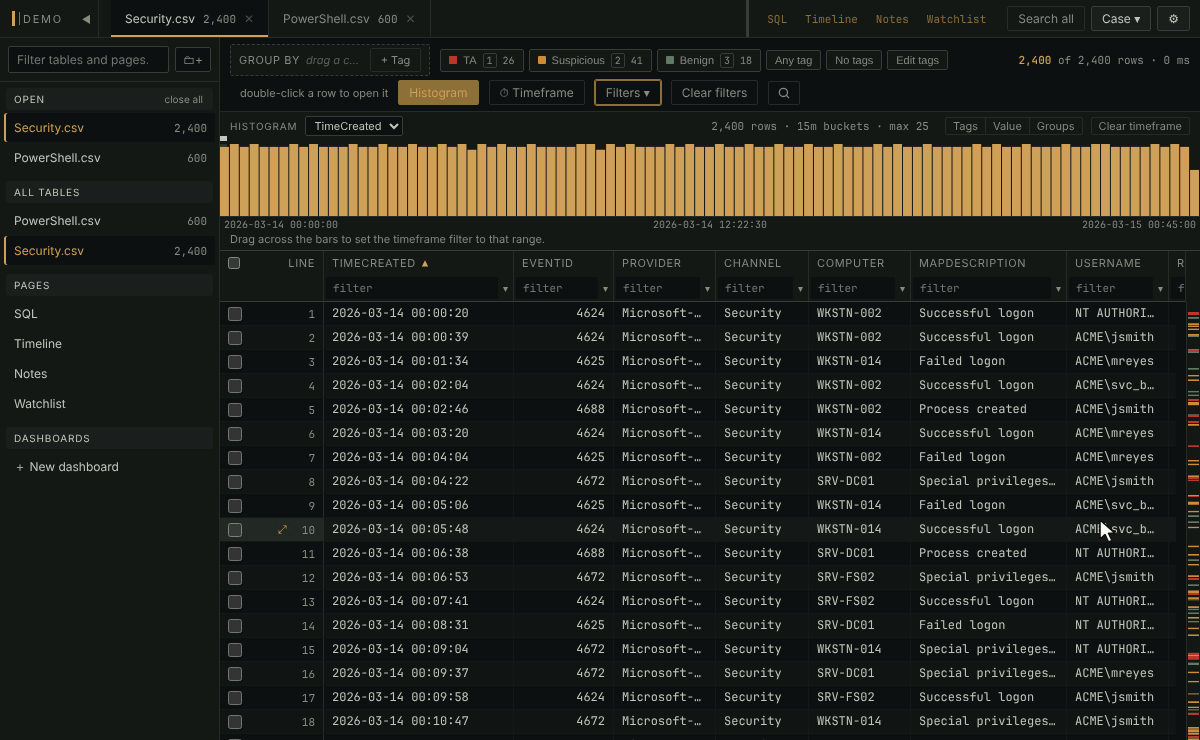The image size is (1200, 740).
Task: Open Provider column filter dropdown arrow
Action: coord(706,288)
